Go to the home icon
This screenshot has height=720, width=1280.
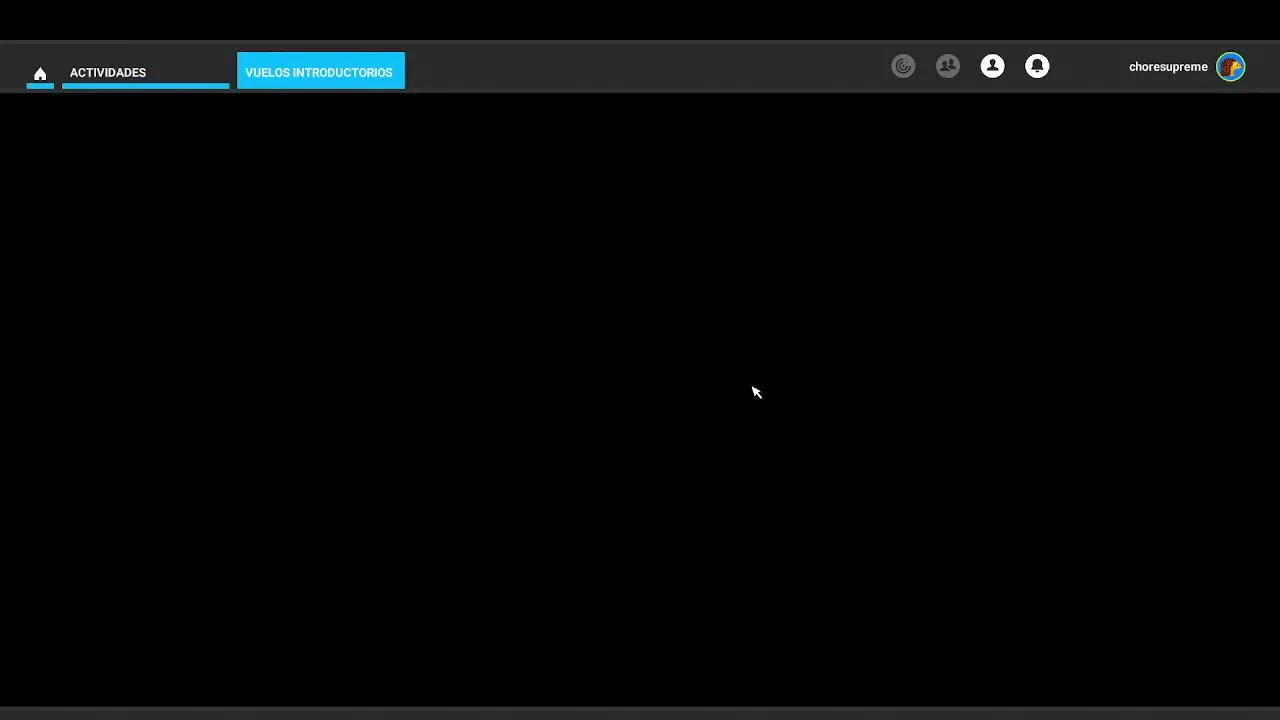[x=40, y=74]
